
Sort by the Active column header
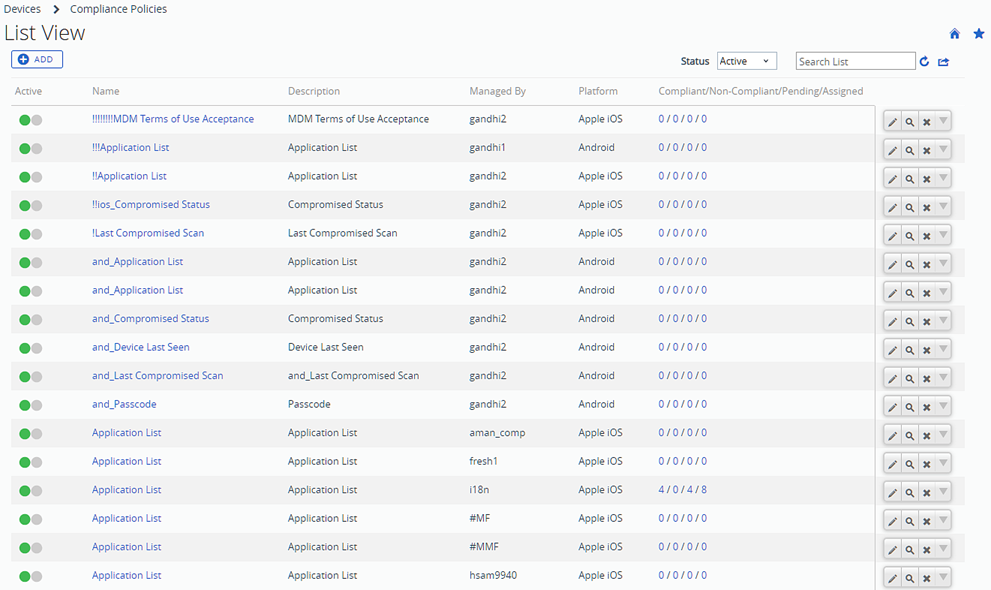(x=28, y=91)
